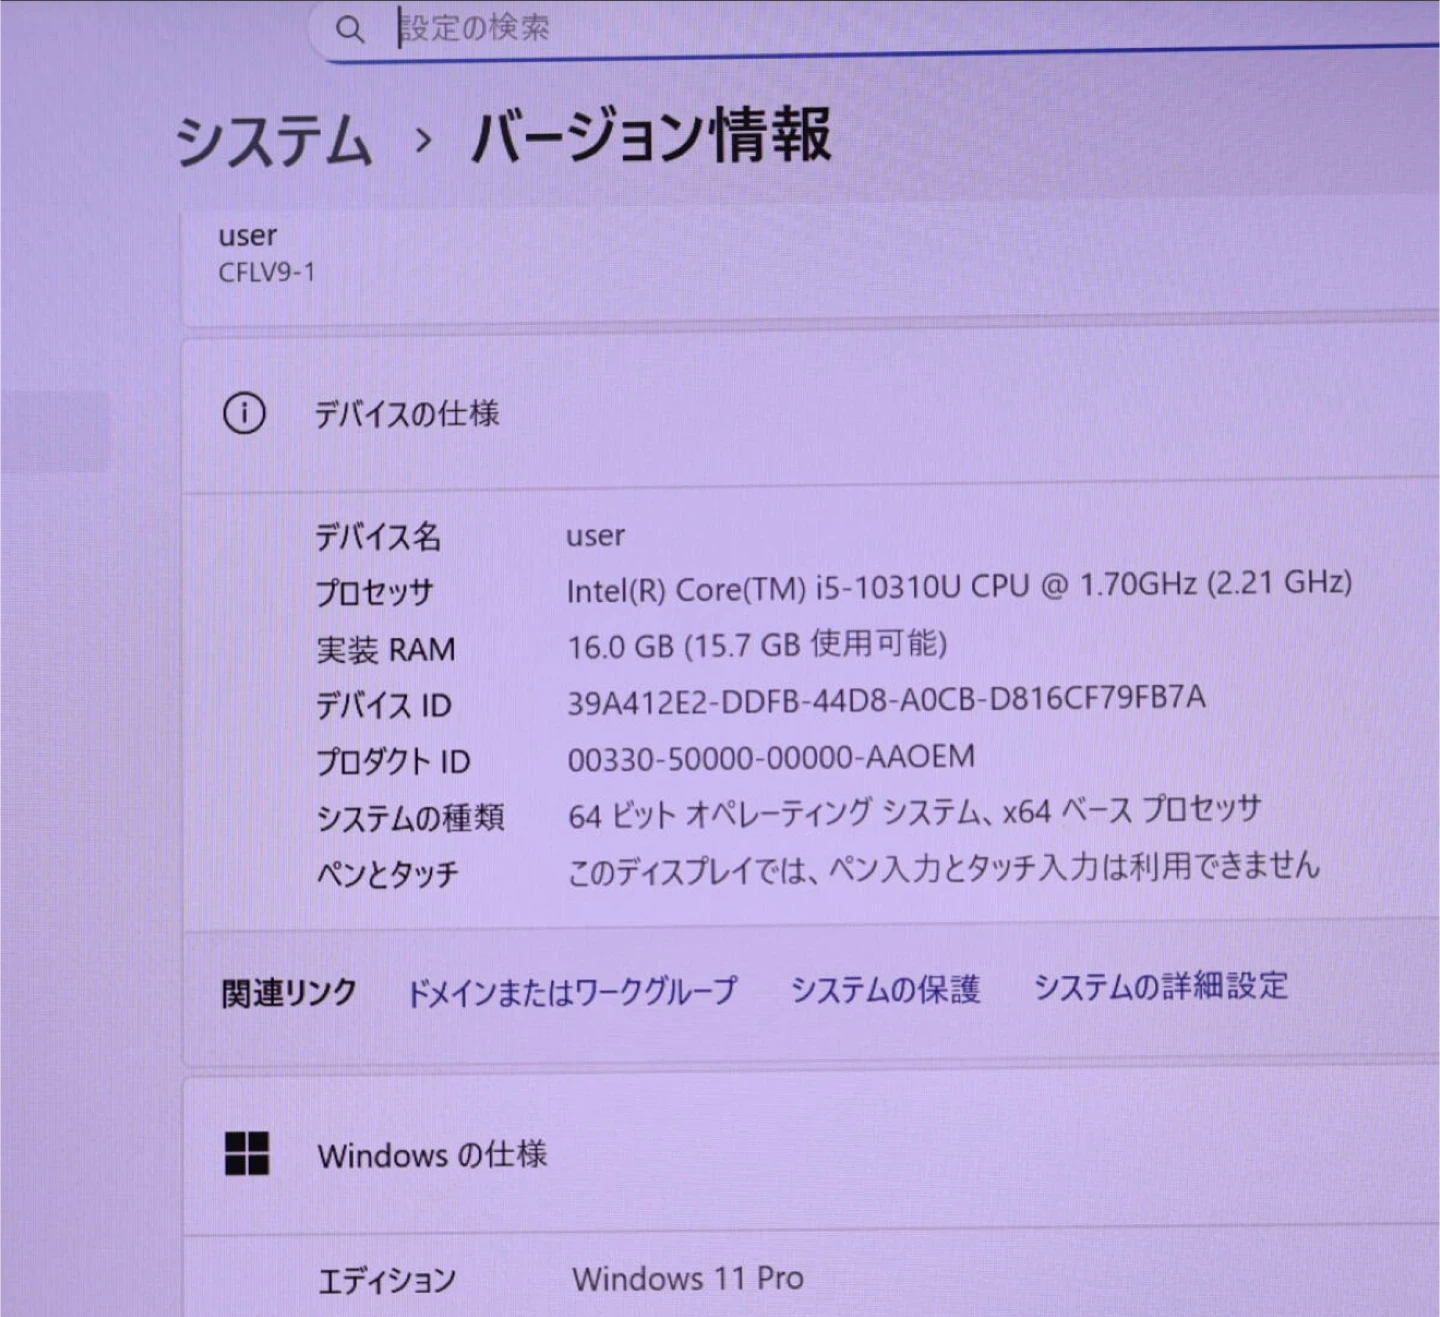The height and width of the screenshot is (1317, 1440).
Task: Collapse the デバイスの仕様 section header
Action: 800,415
